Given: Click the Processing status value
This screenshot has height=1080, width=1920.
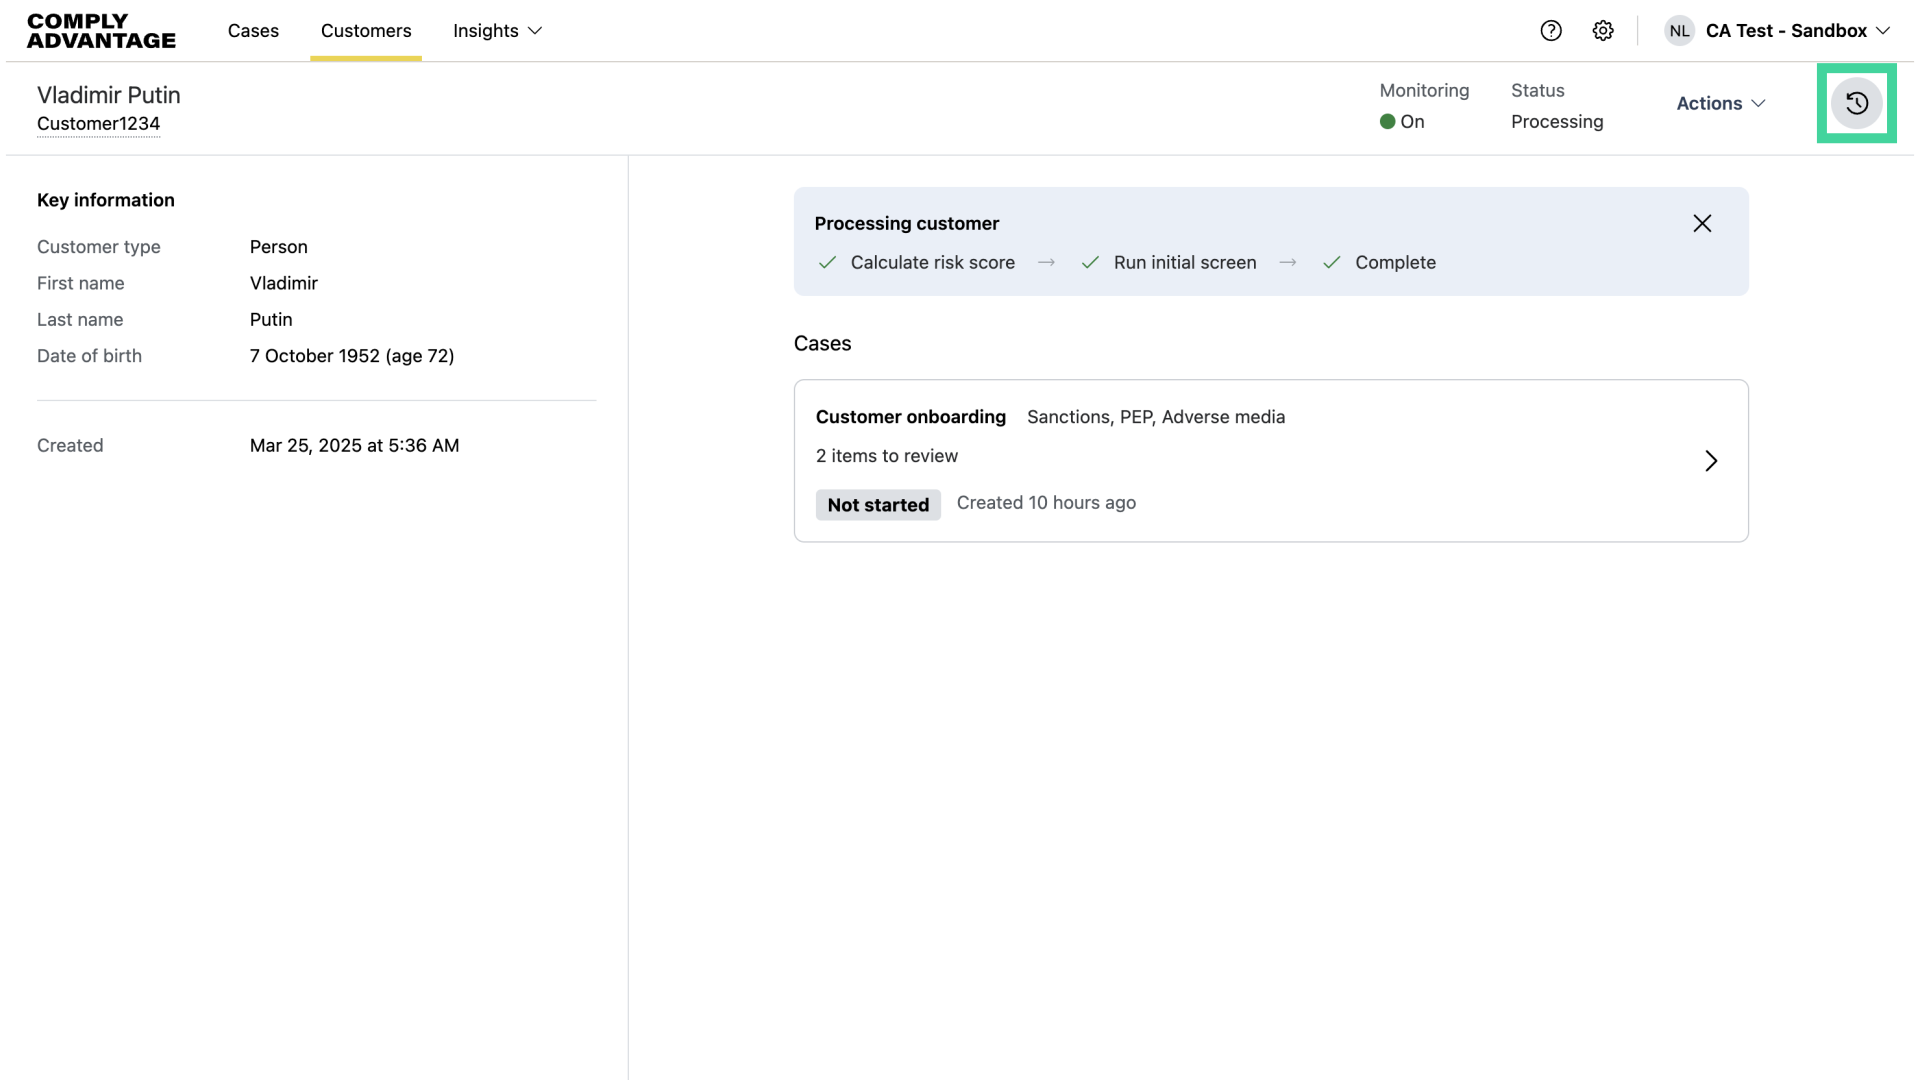Looking at the screenshot, I should point(1557,122).
